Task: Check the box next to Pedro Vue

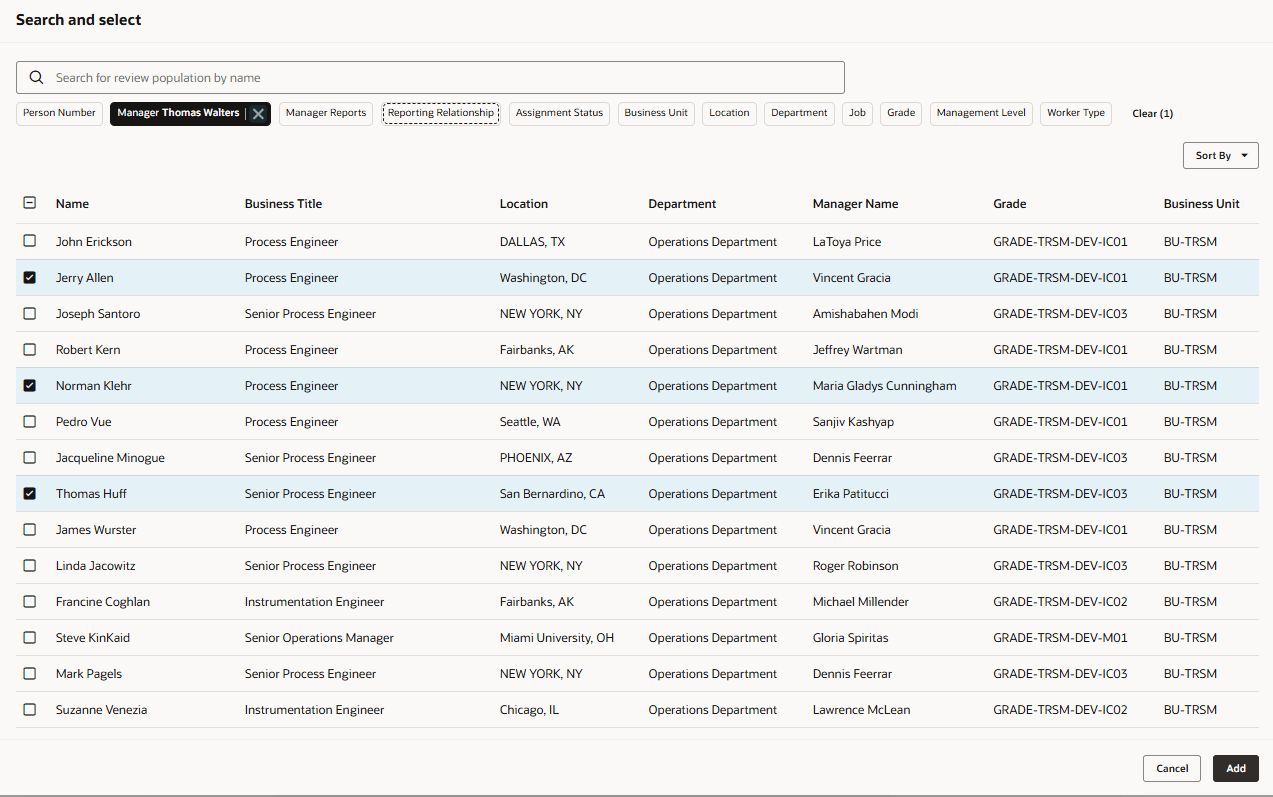Action: 29,421
